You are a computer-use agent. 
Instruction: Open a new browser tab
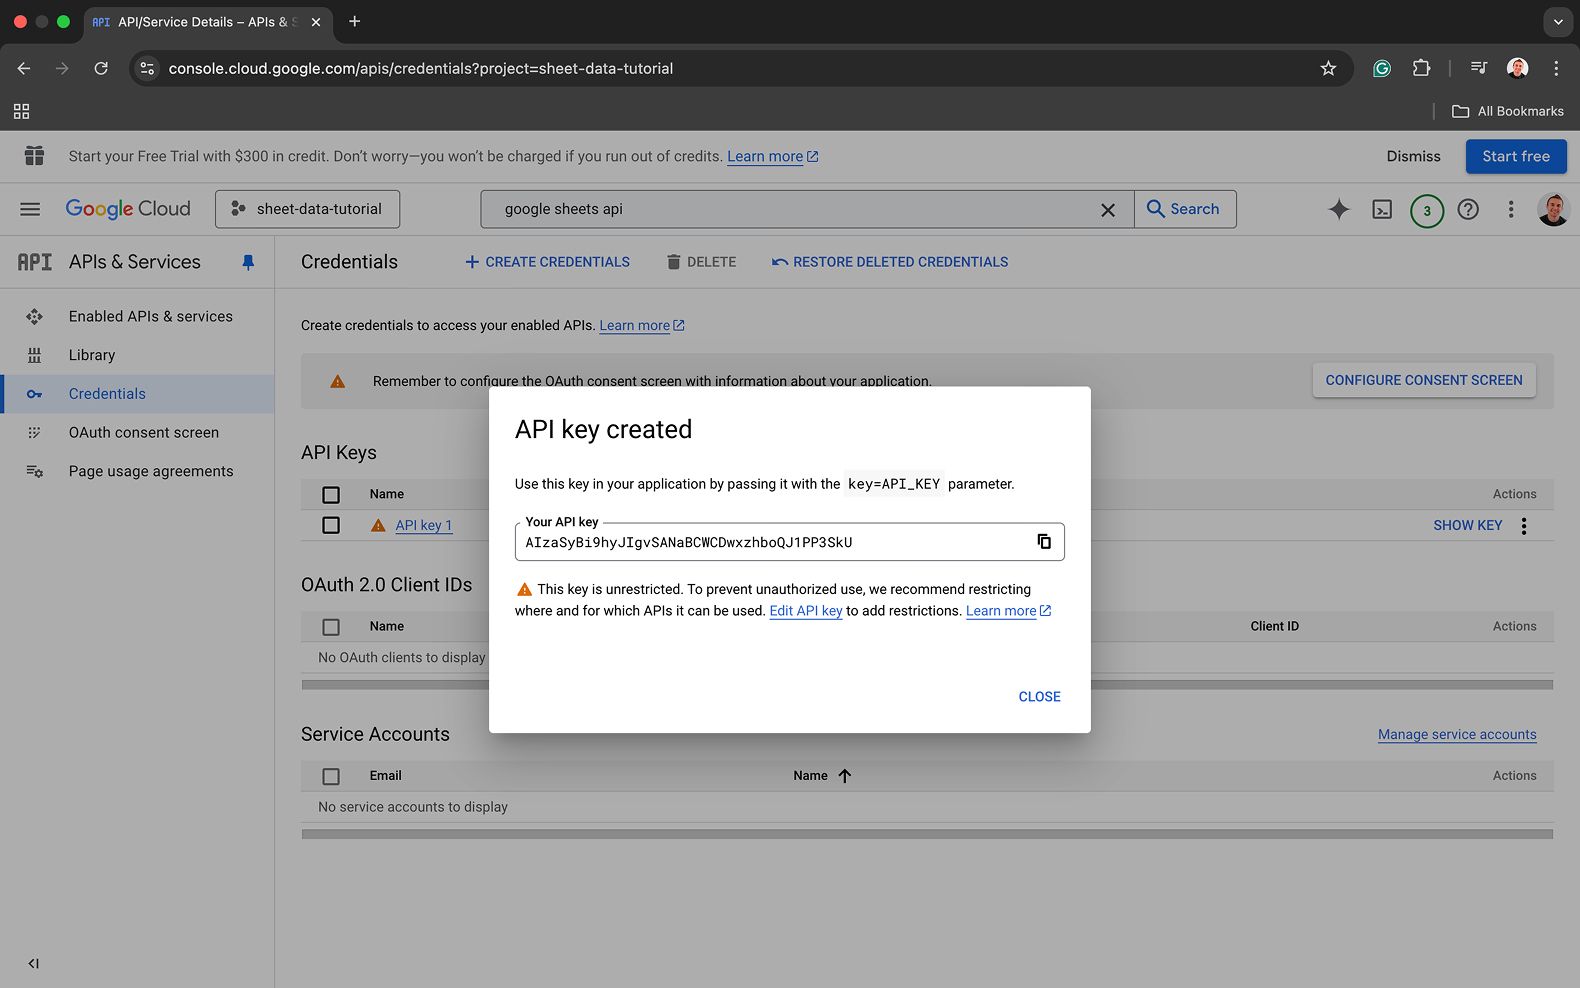[354, 21]
